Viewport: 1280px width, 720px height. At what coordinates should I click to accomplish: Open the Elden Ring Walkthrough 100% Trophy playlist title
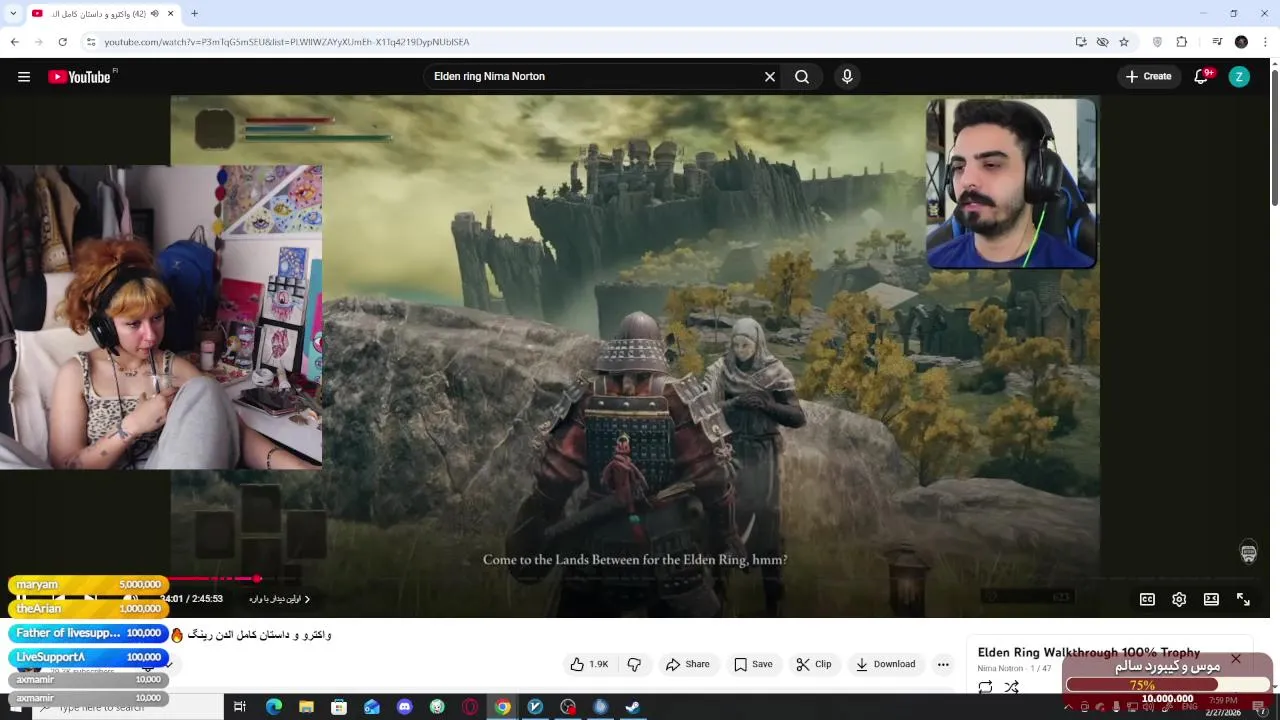coord(1088,652)
